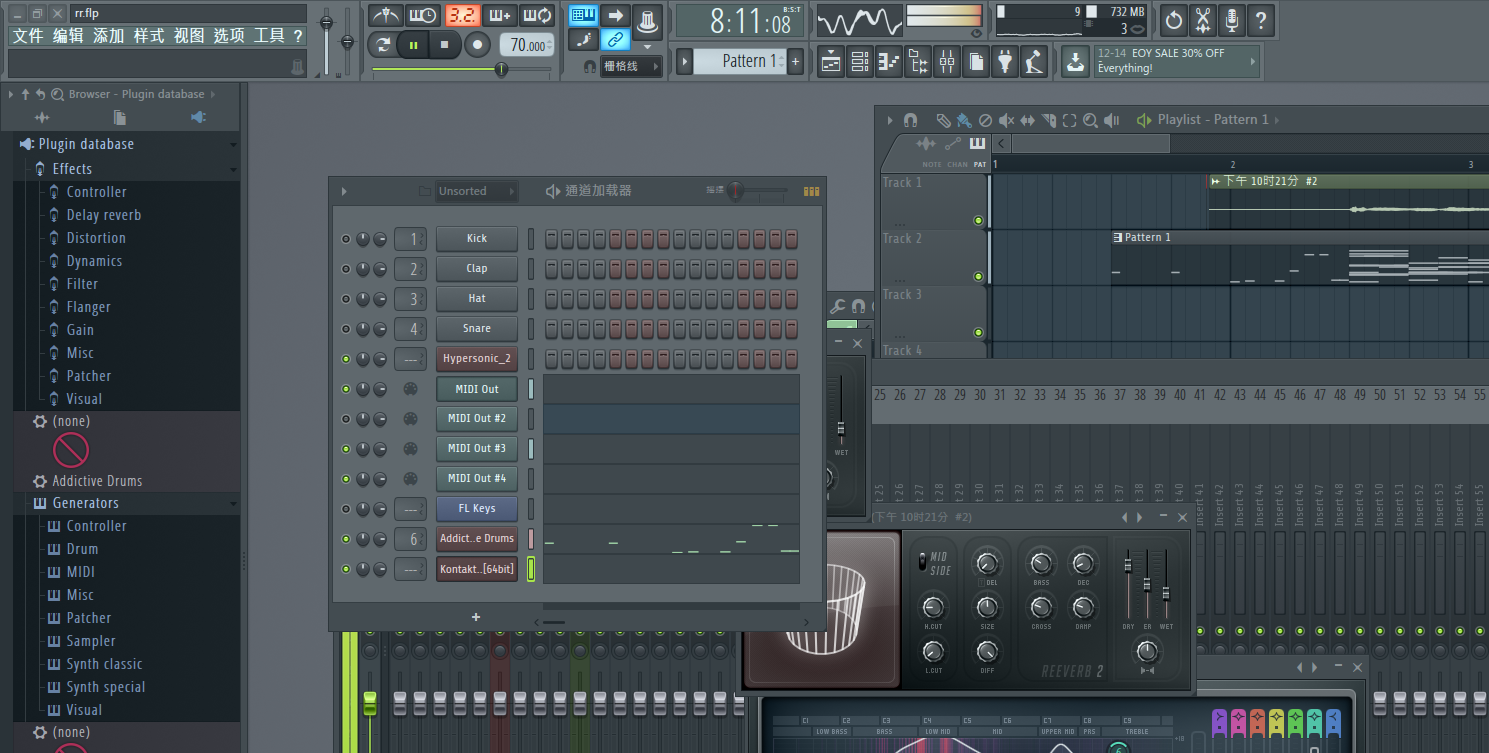Click the download content library icon

tap(1074, 62)
